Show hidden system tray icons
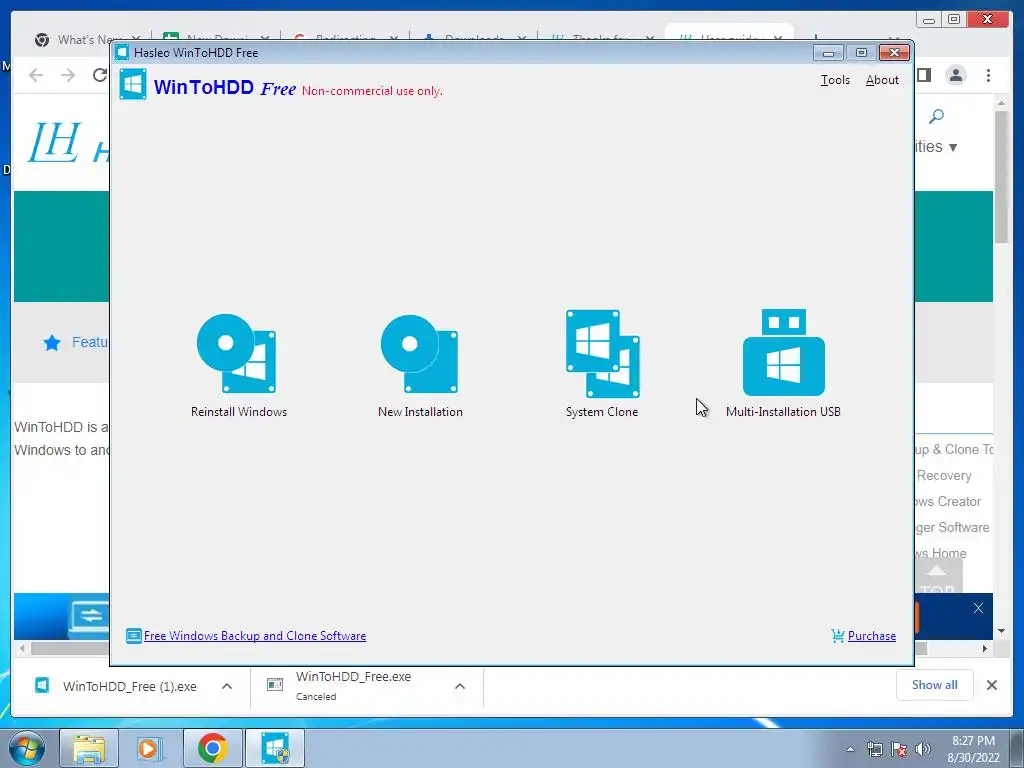 tap(850, 749)
